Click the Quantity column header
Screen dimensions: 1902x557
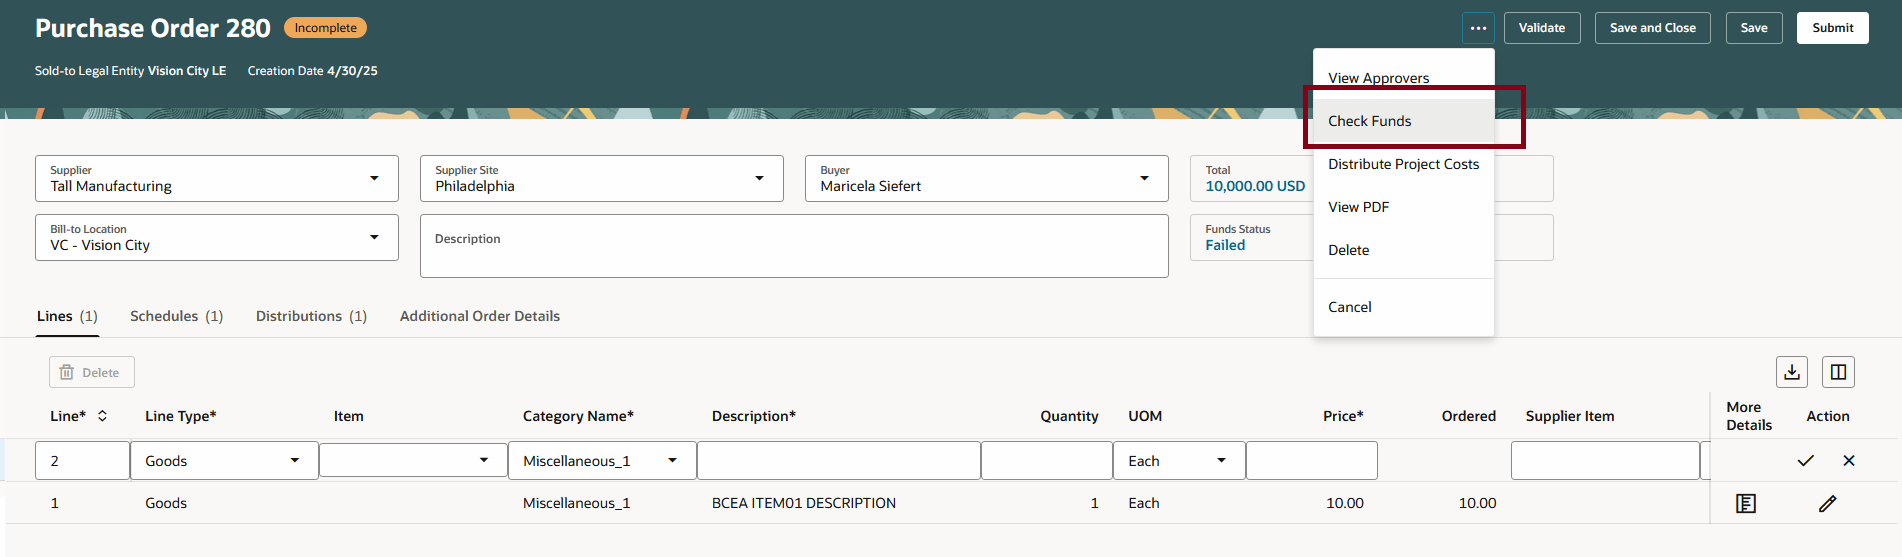tap(1069, 416)
